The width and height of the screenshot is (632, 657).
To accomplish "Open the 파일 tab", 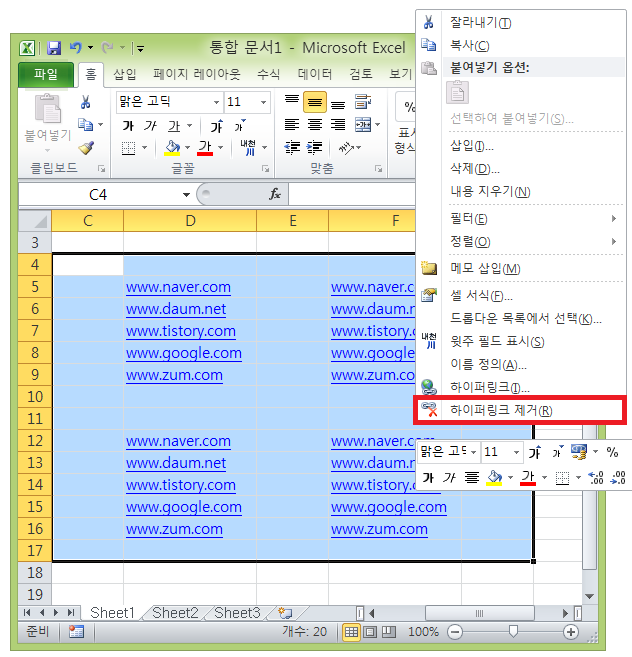I will (x=46, y=75).
